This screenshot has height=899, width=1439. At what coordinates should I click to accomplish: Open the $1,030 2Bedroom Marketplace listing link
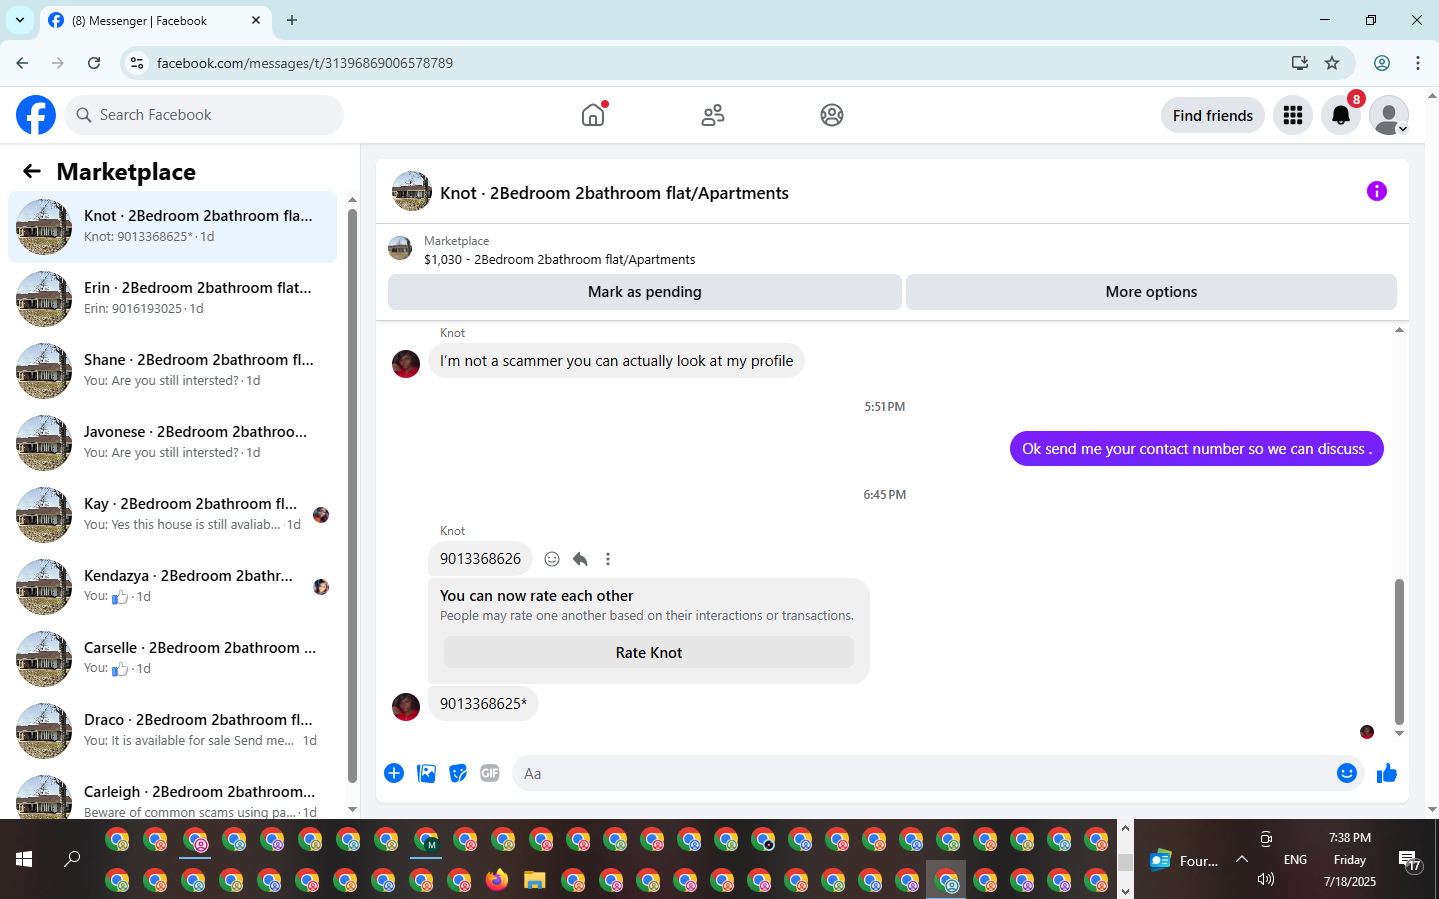(x=559, y=259)
